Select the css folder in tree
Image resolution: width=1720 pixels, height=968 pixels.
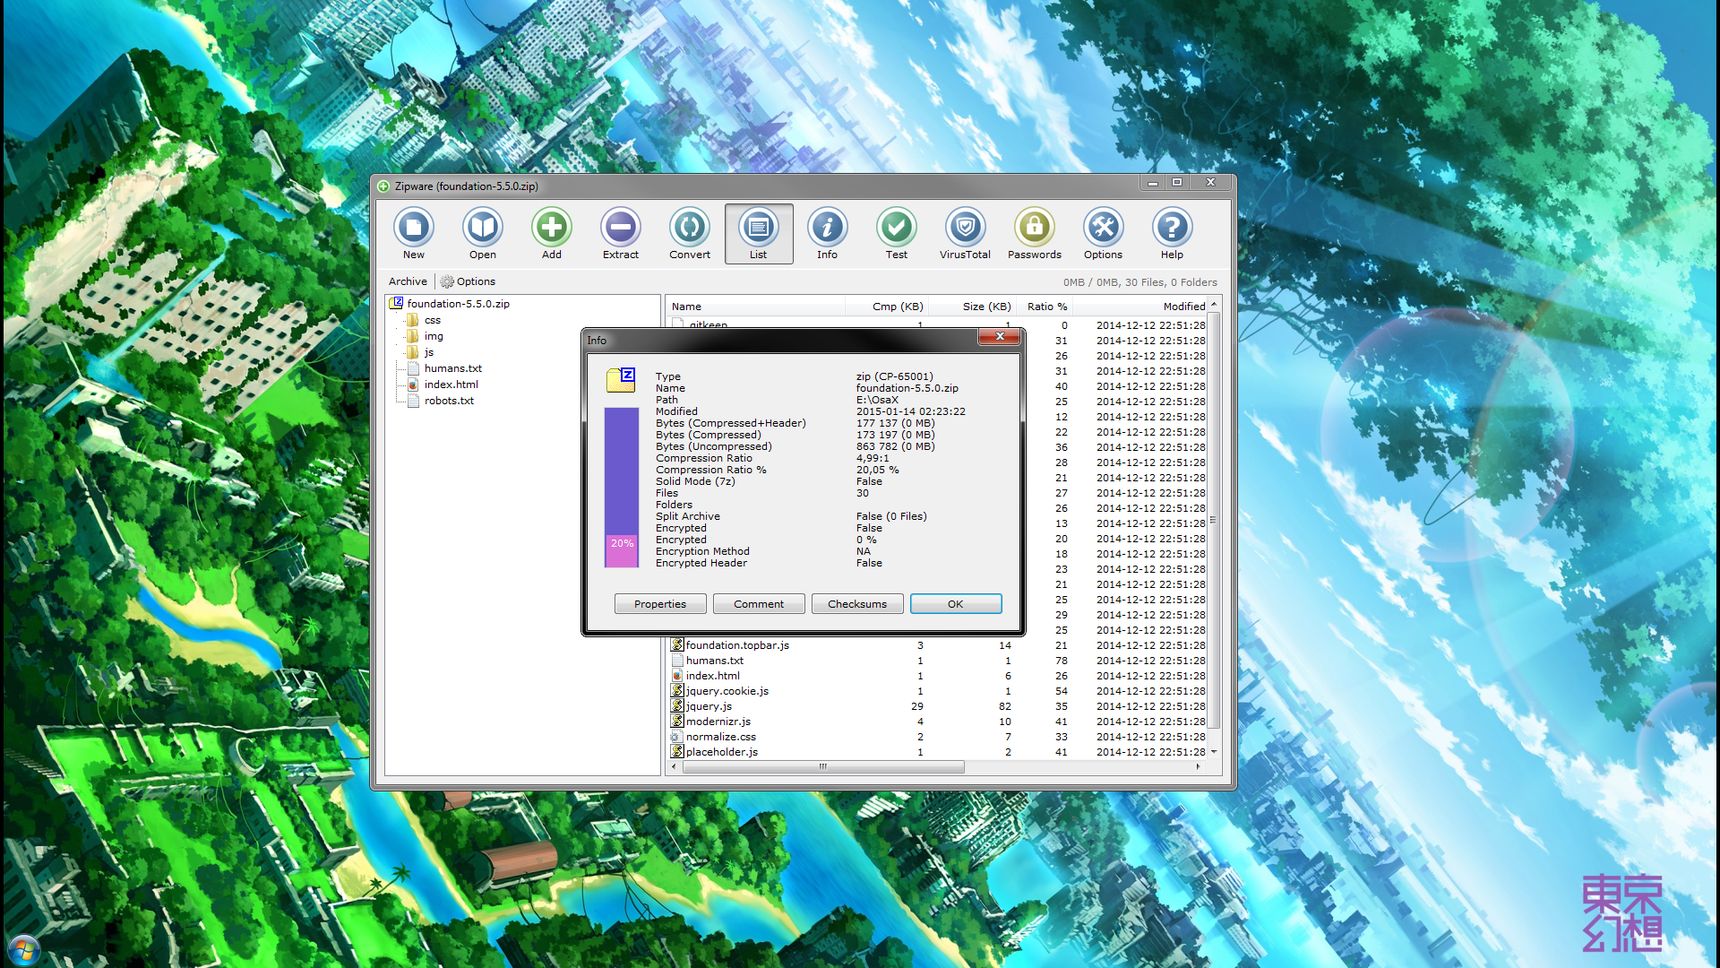432,320
